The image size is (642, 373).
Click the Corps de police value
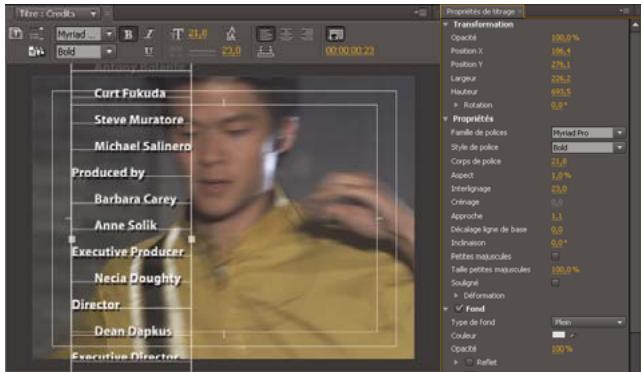559,161
